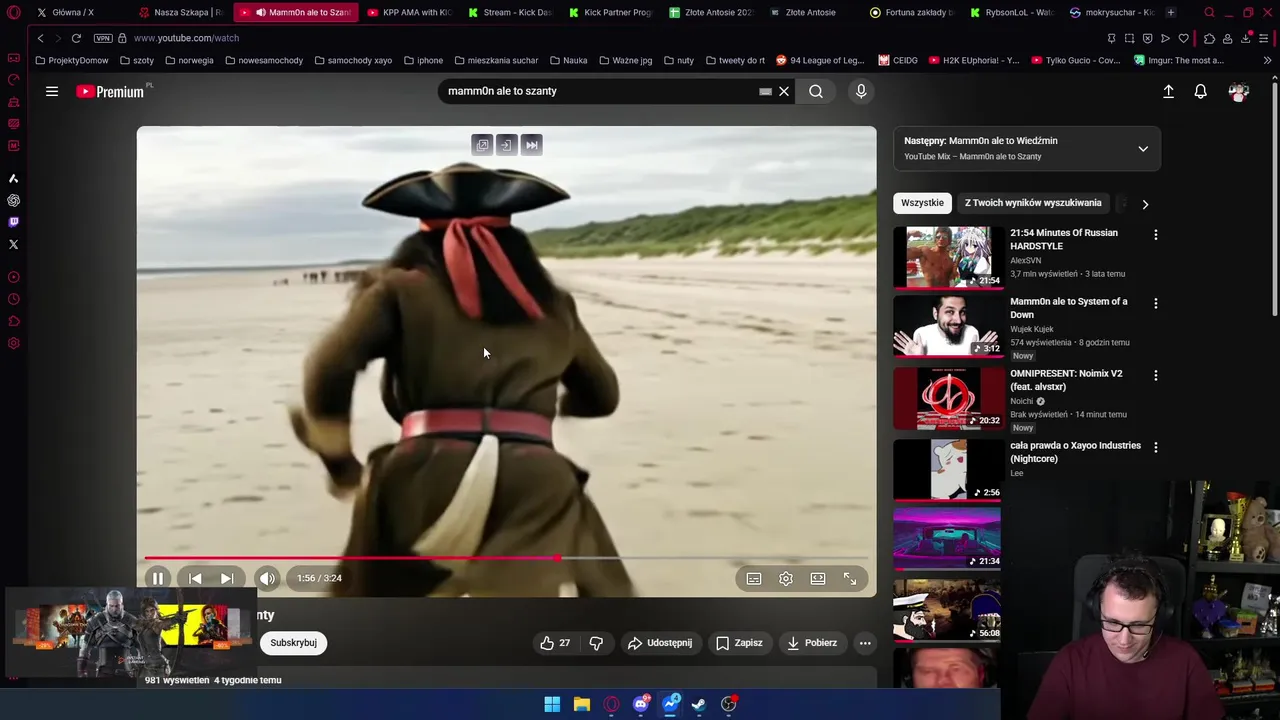This screenshot has width=1280, height=720.
Task: Open the Twitch icon in Opera sidebar
Action: click(x=13, y=222)
